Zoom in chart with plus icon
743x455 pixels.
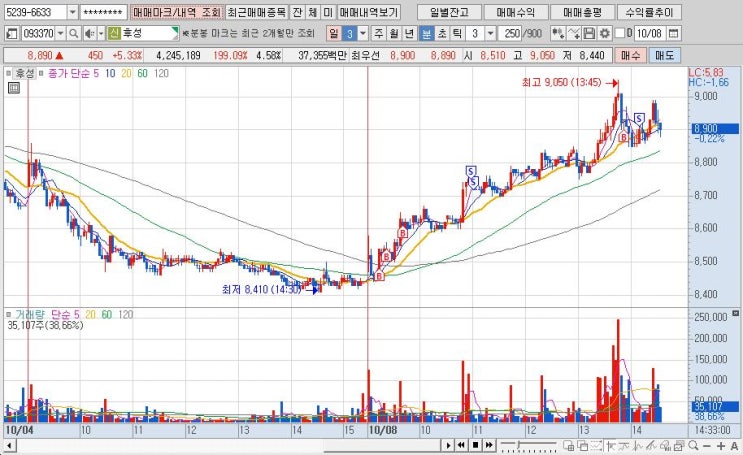pos(721,446)
